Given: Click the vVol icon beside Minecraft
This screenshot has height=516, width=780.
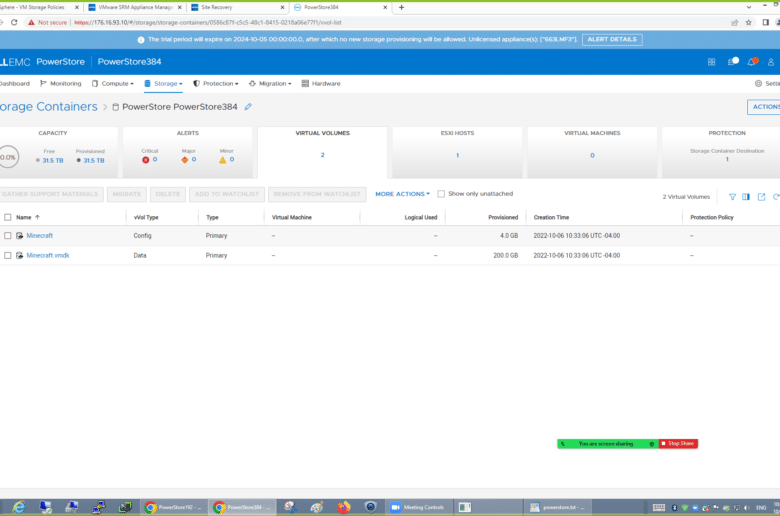Looking at the screenshot, I should coord(19,235).
